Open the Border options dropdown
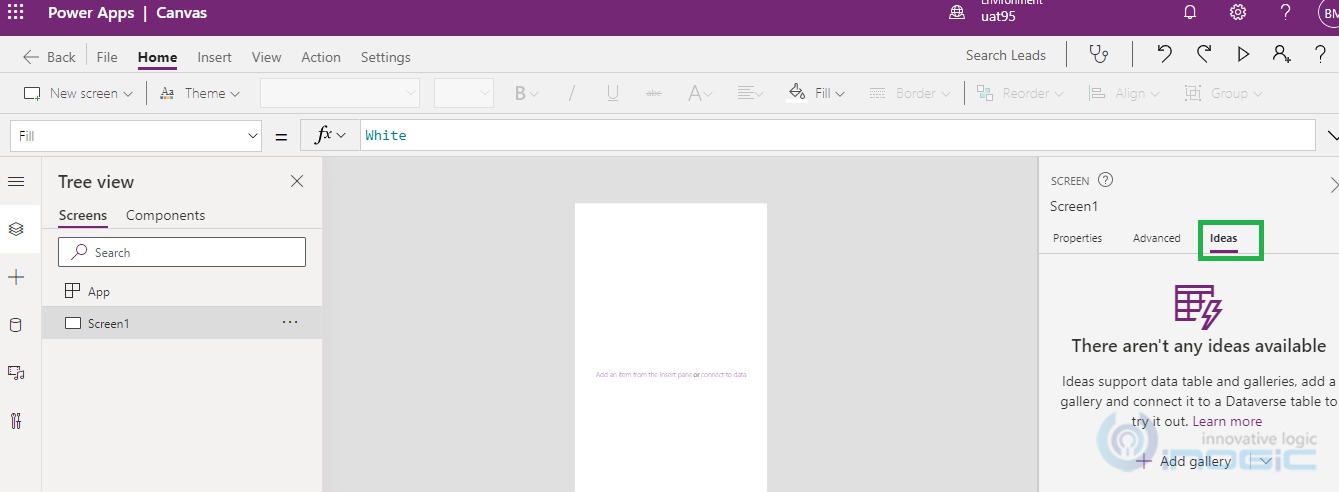1339x492 pixels. coord(909,93)
